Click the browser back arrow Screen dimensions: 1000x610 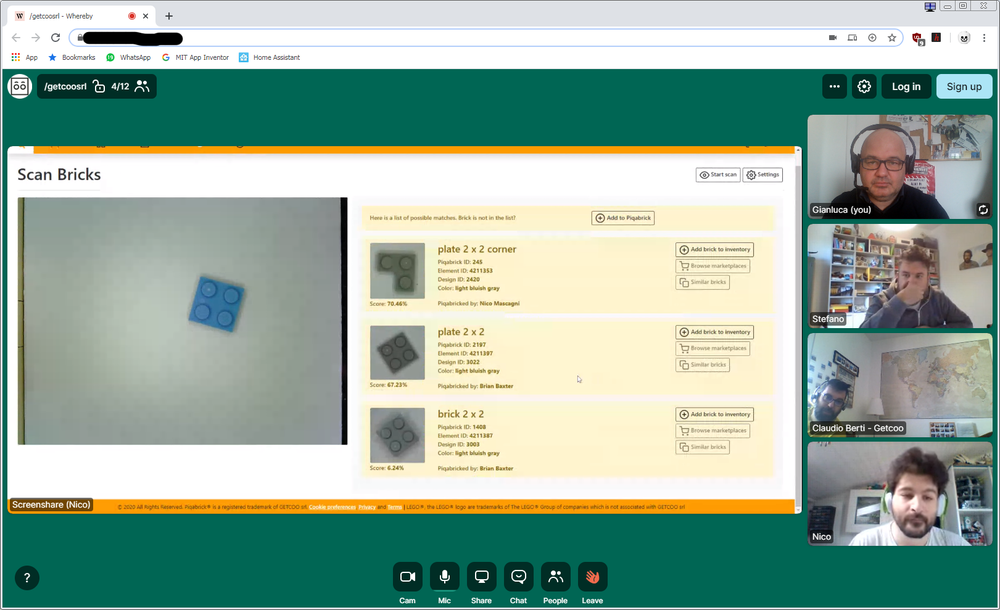tap(16, 38)
